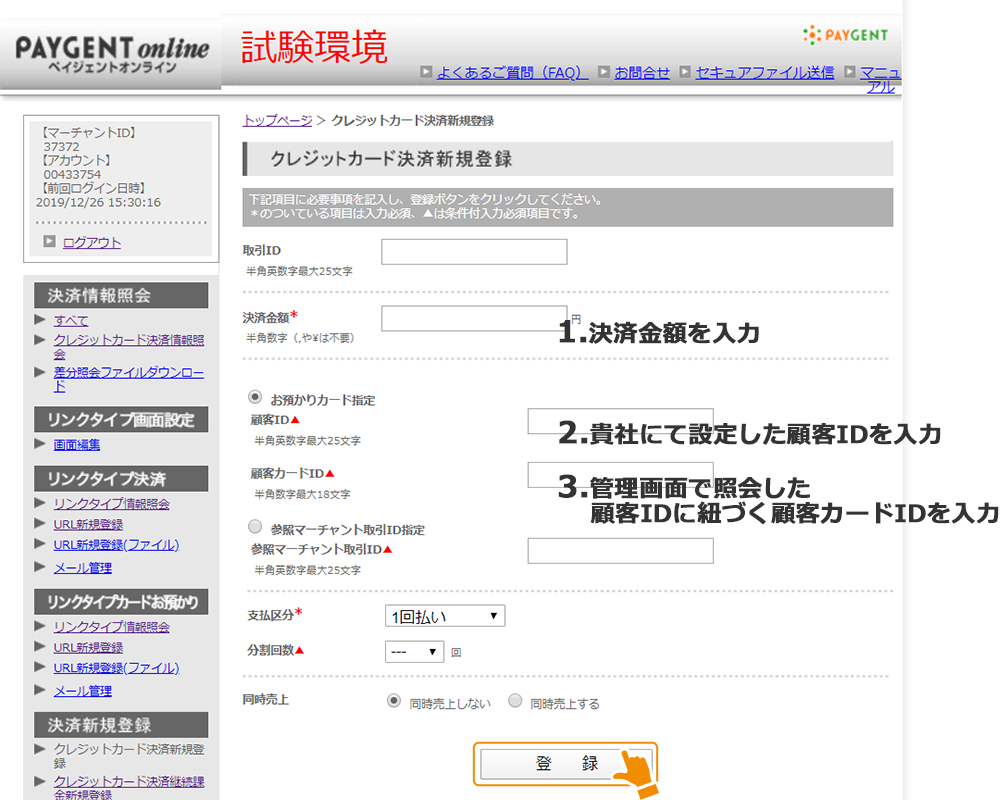Click the 登録 register button
1000x800 pixels.
(565, 764)
